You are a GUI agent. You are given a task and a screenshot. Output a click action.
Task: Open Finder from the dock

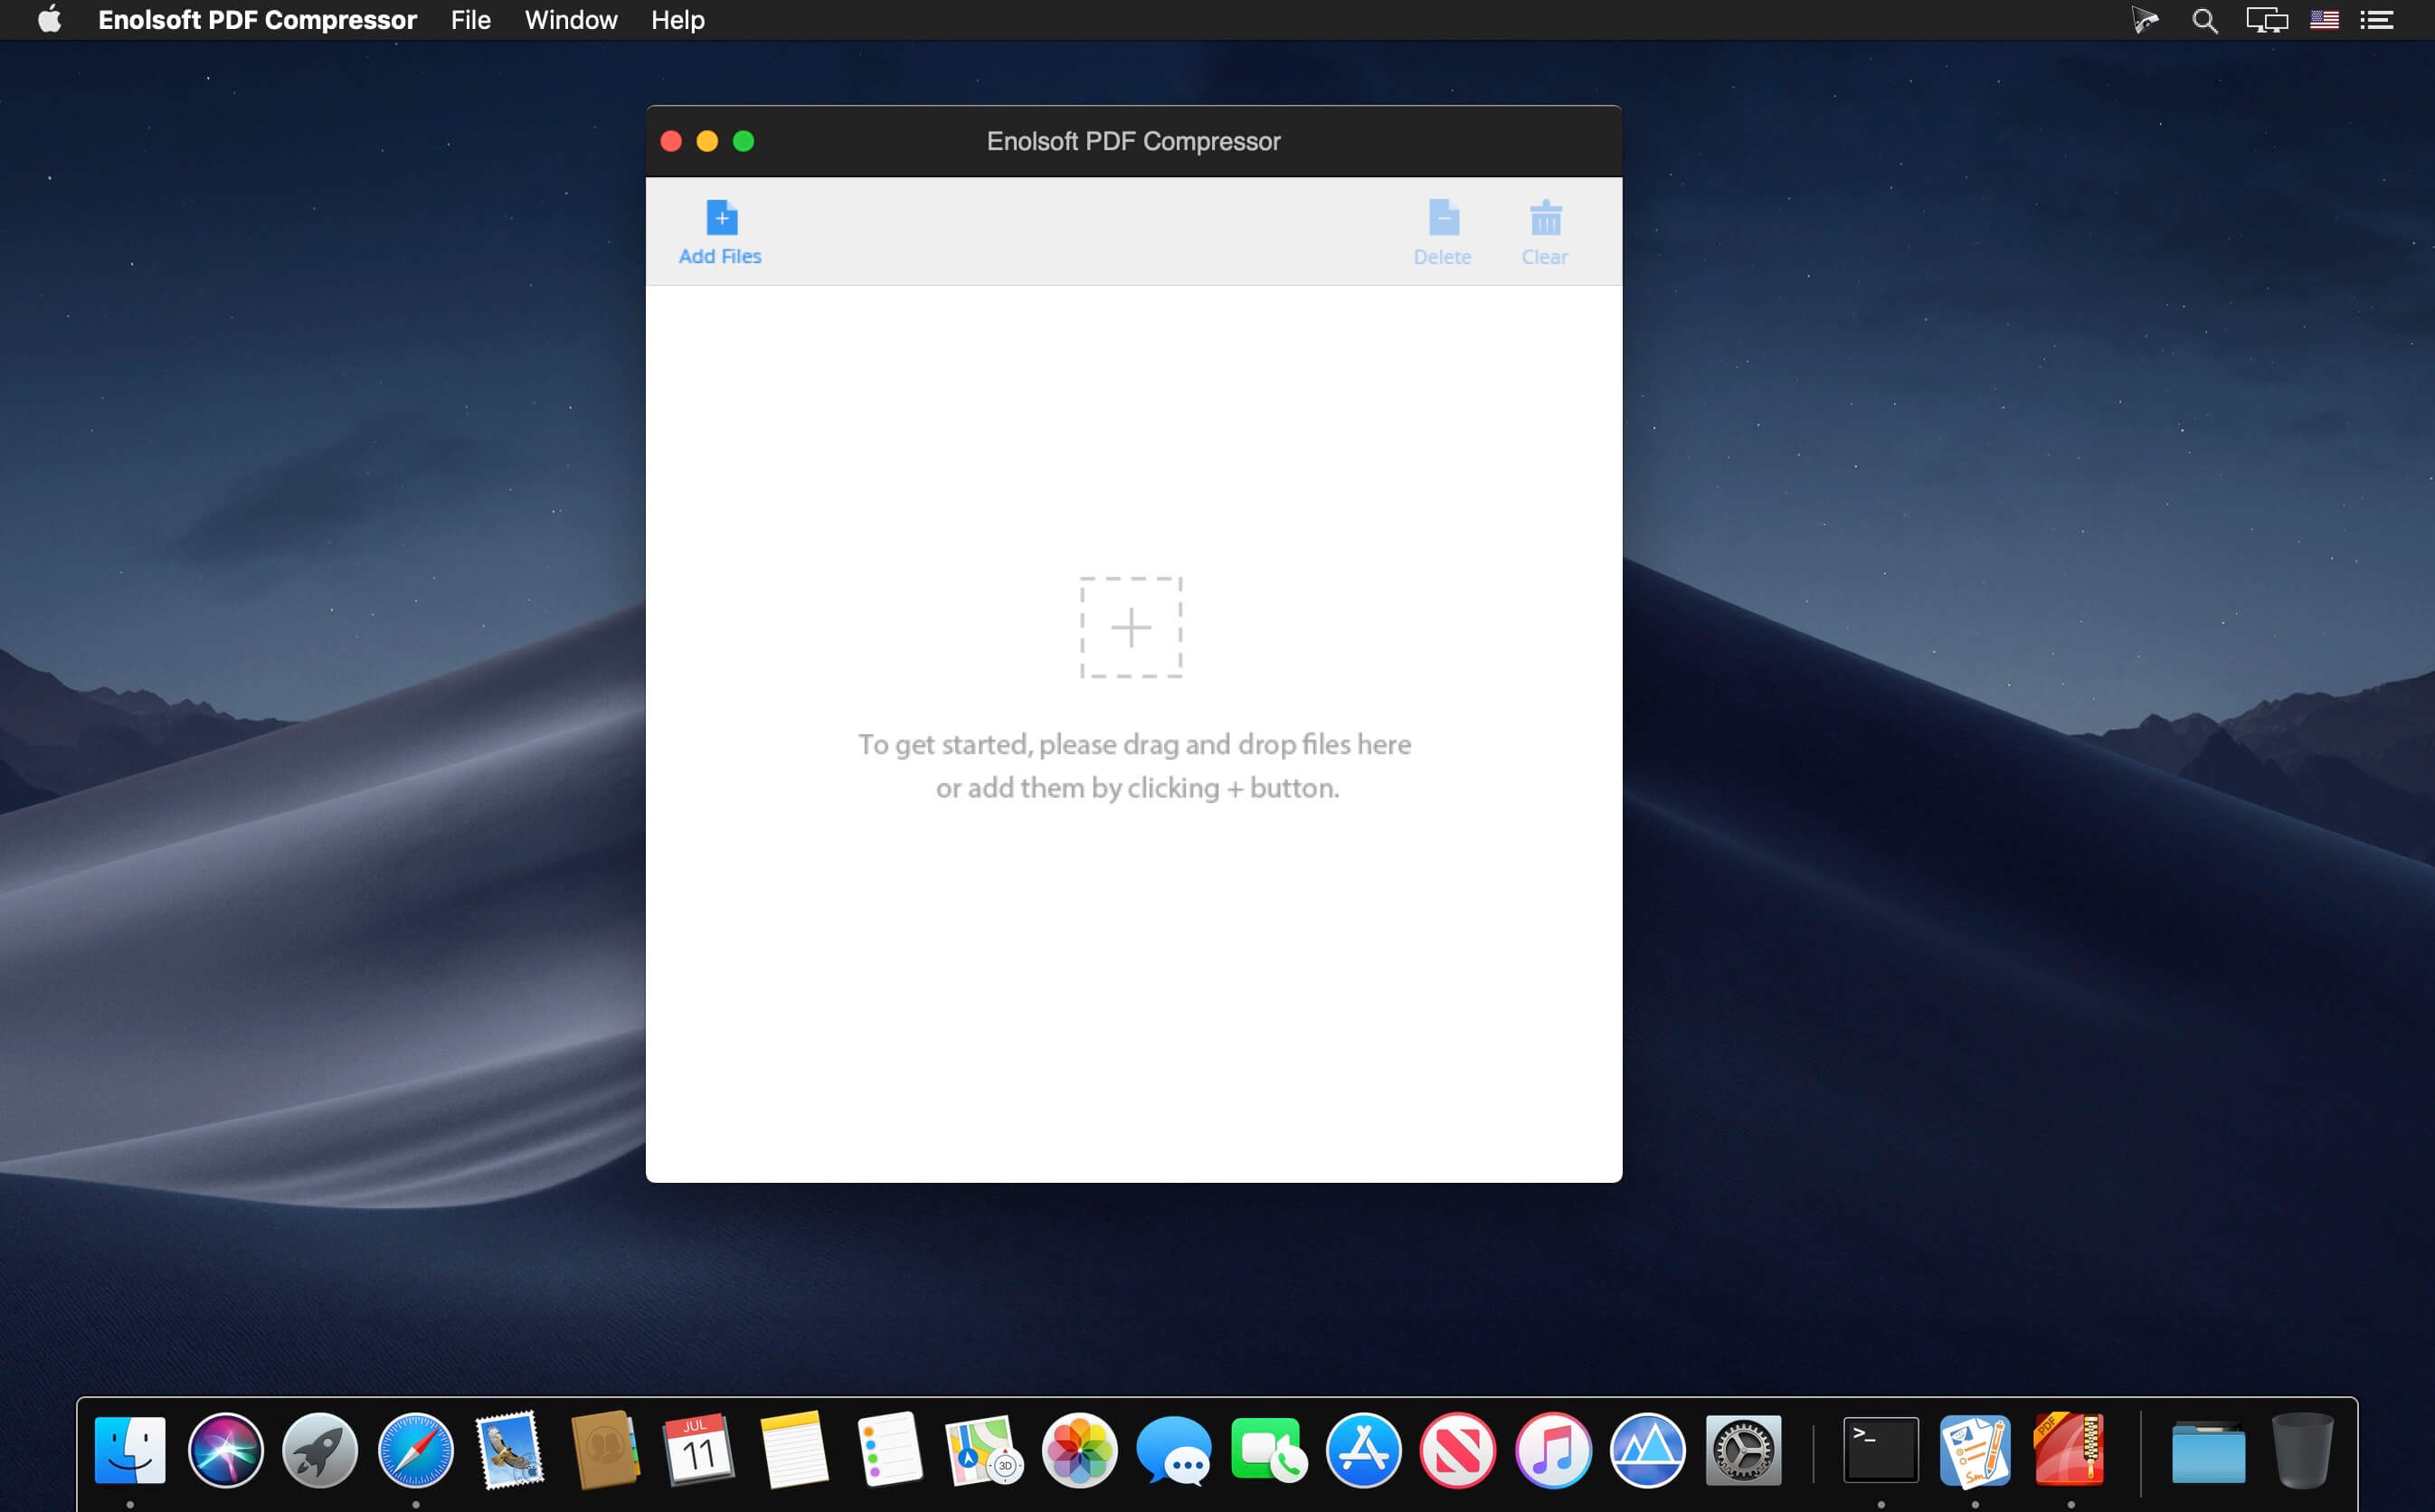(x=130, y=1450)
